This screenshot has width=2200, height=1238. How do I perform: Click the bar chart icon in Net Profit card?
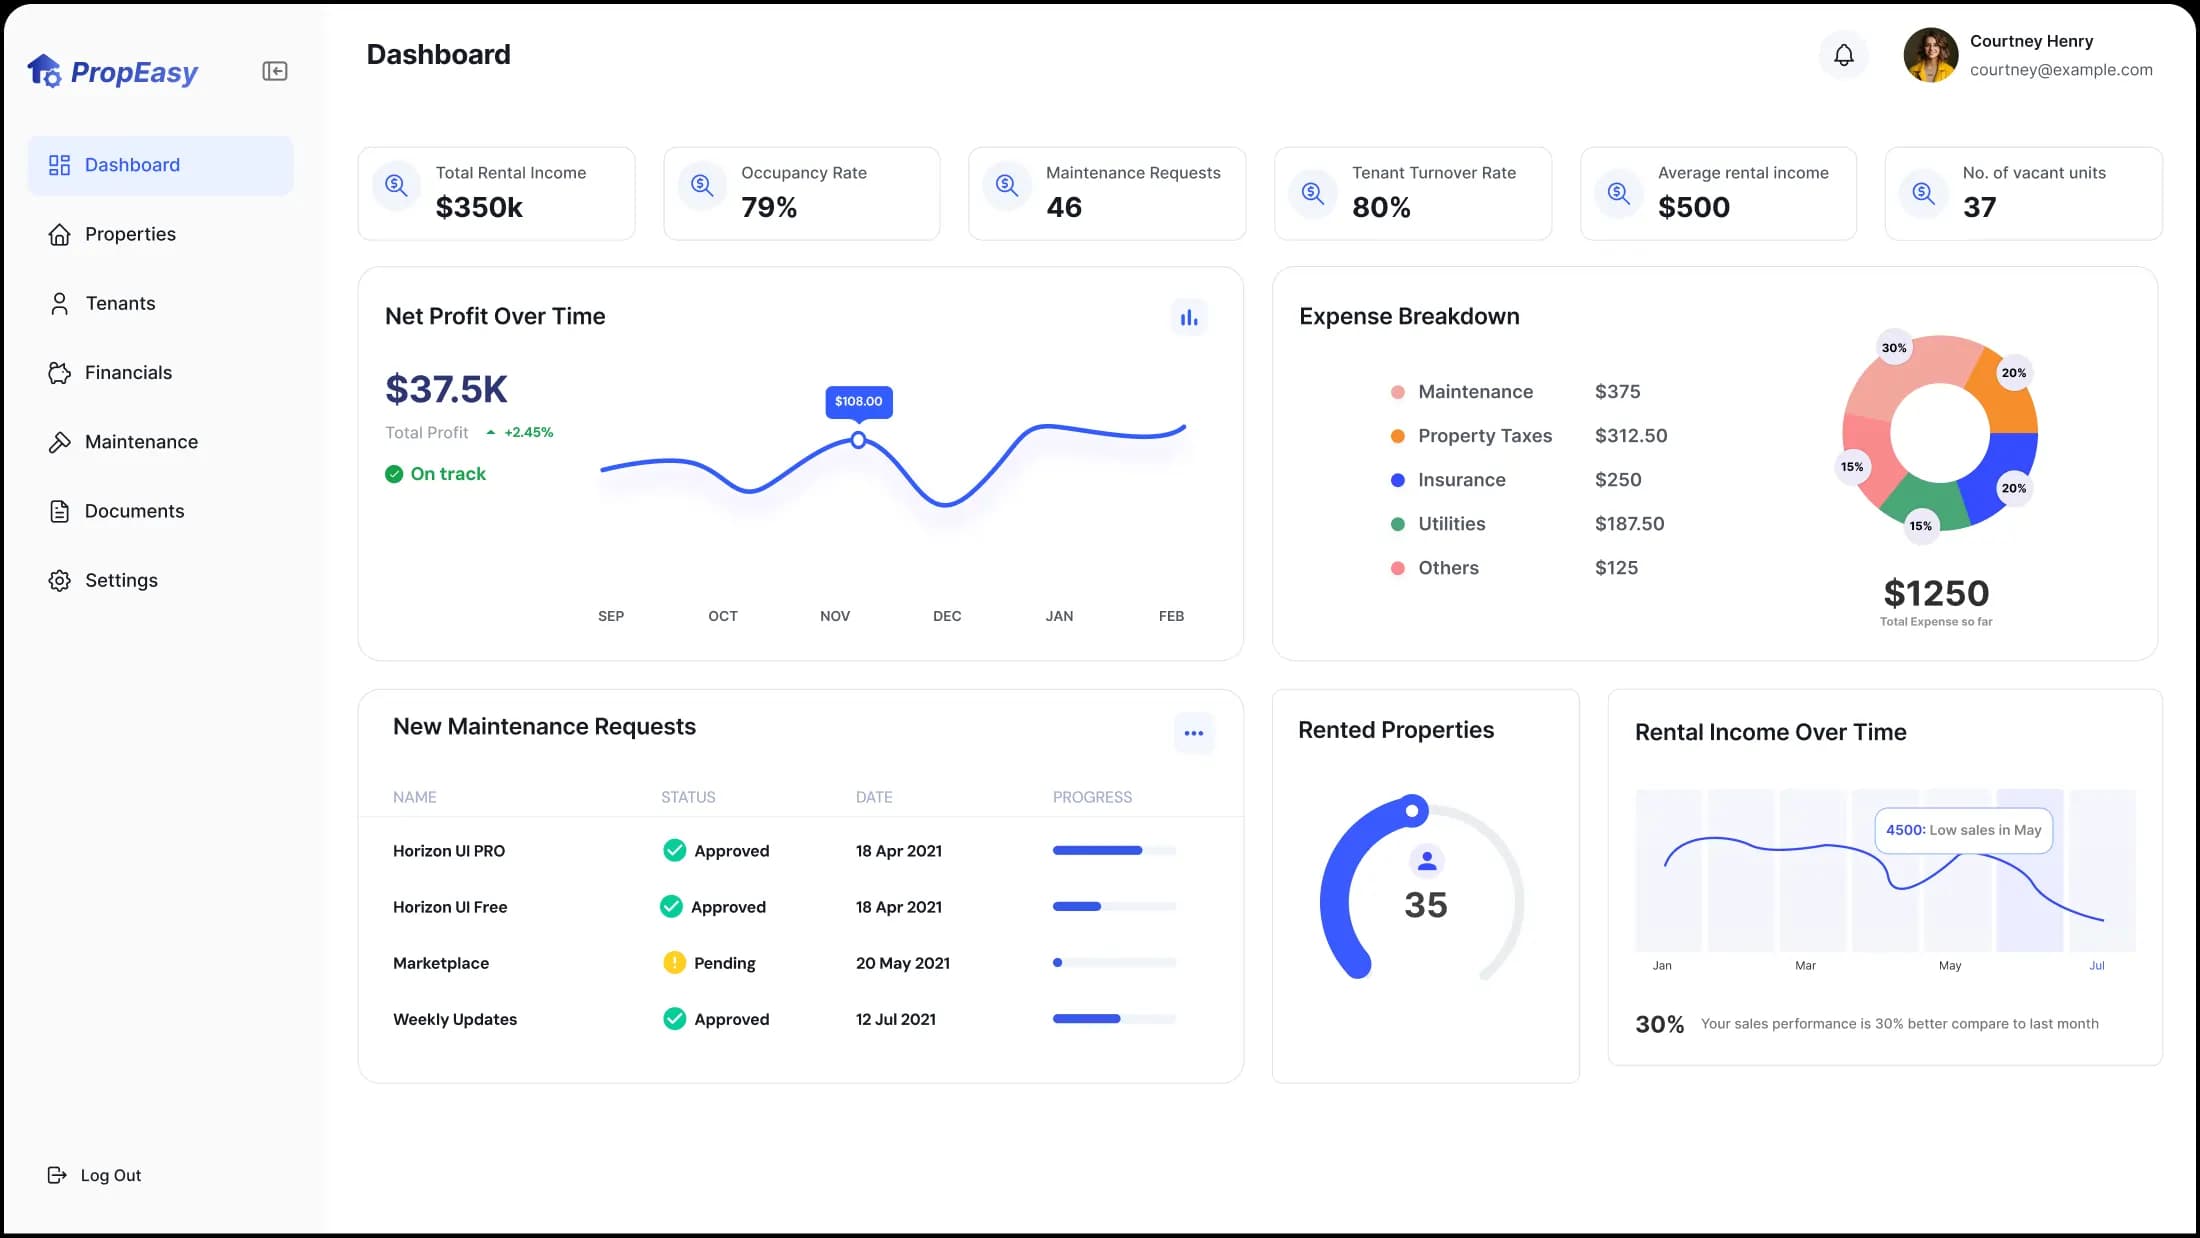tap(1188, 318)
